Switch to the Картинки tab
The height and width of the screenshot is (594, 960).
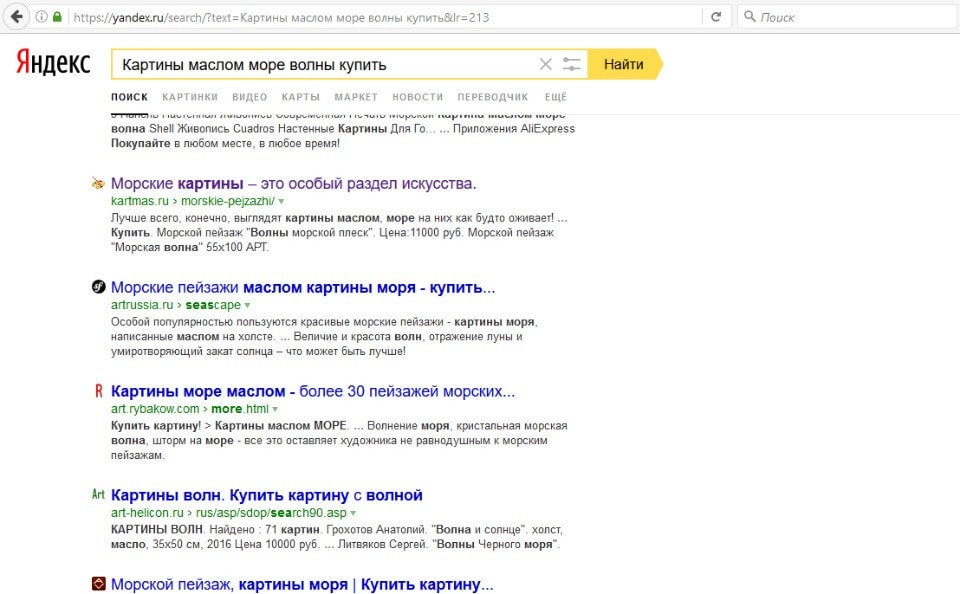(189, 97)
